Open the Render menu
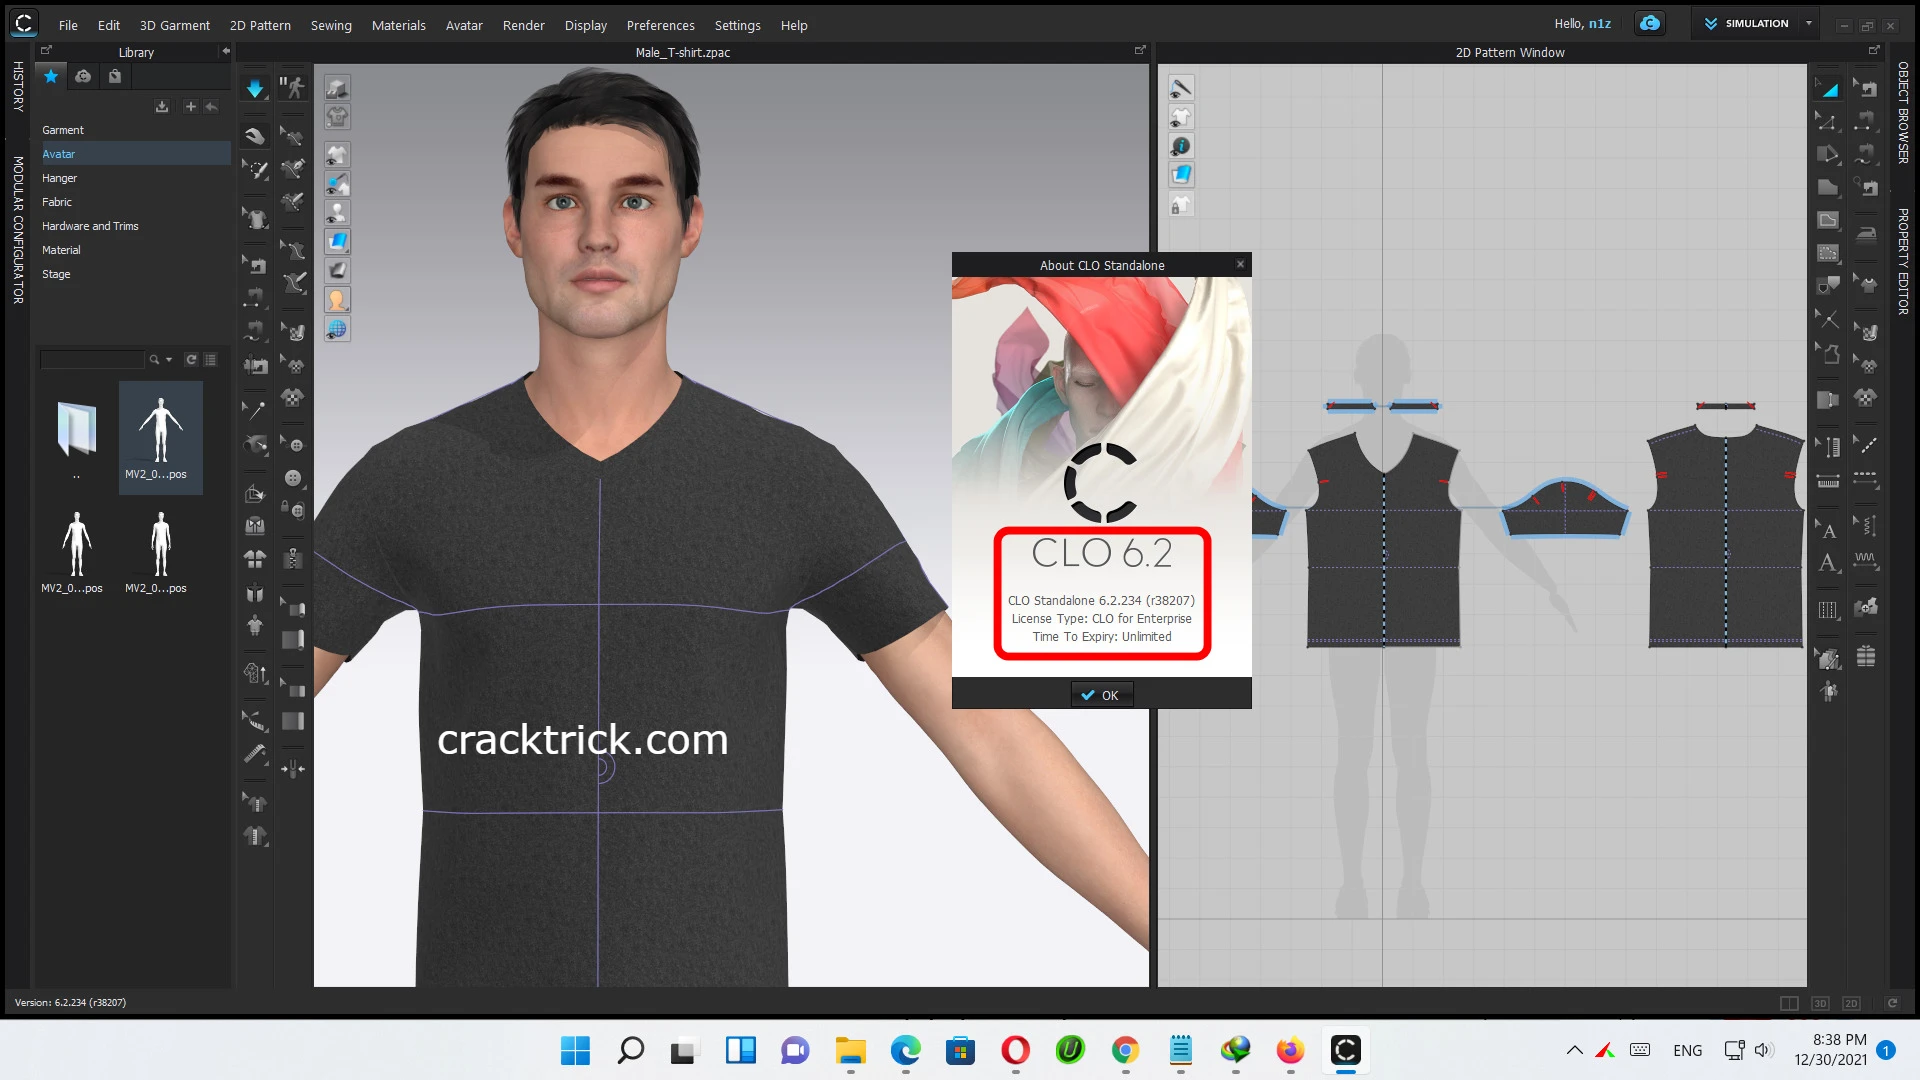 [523, 25]
